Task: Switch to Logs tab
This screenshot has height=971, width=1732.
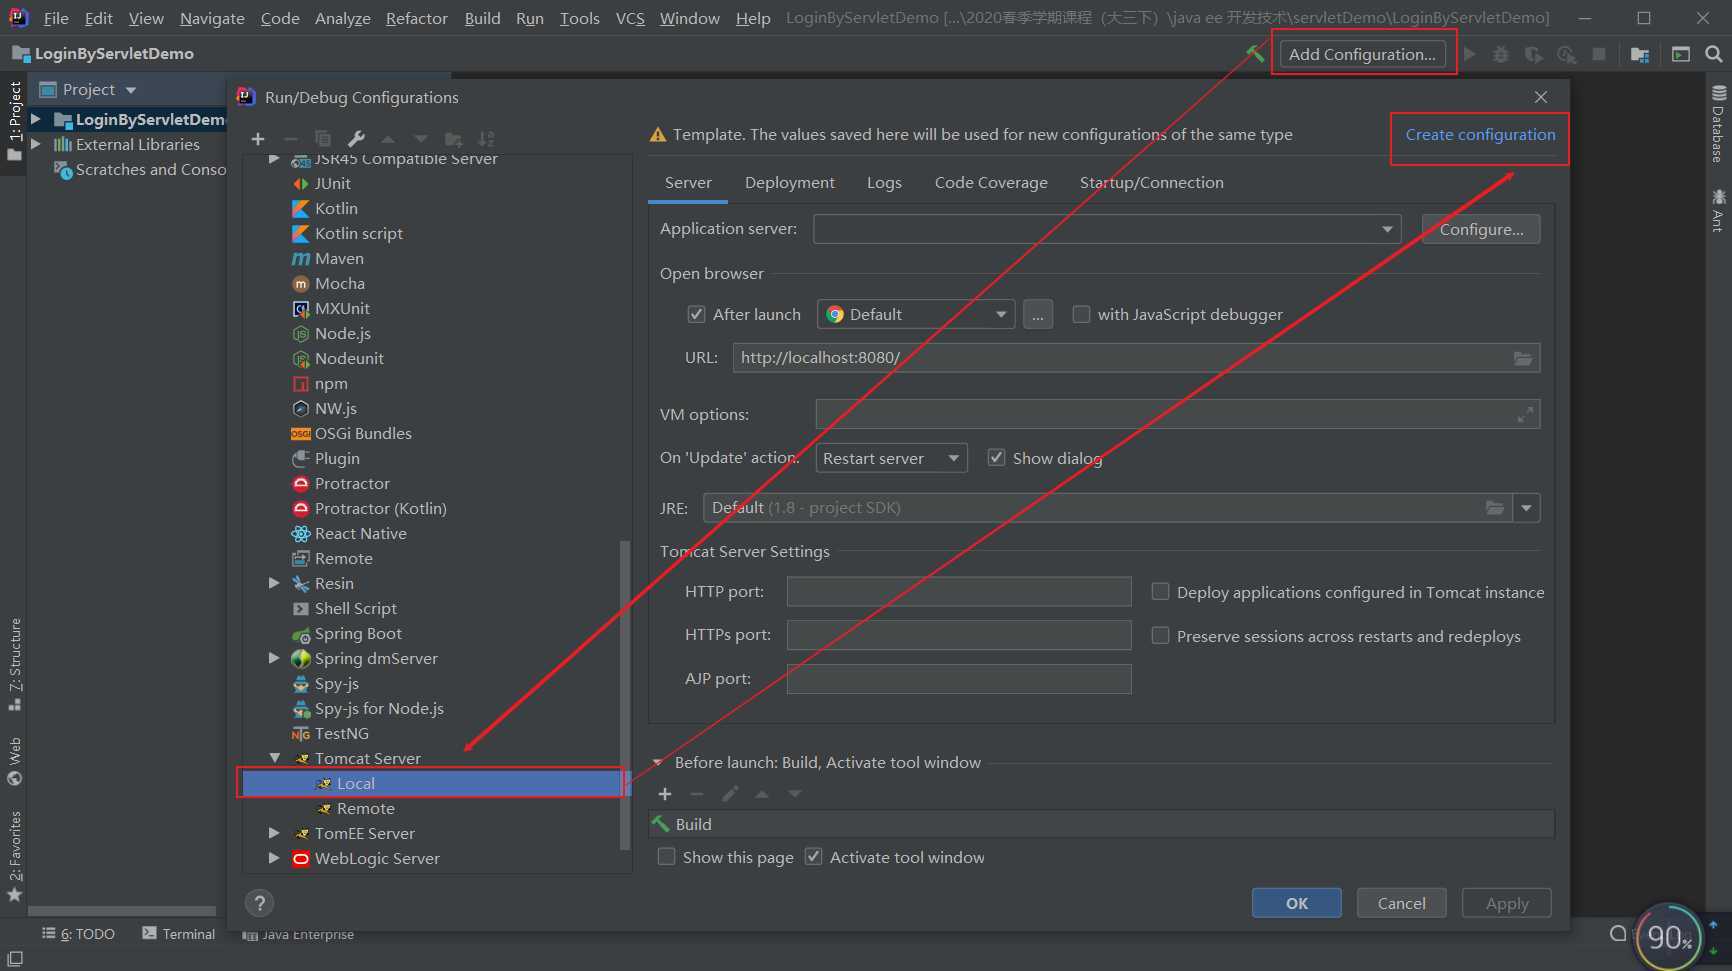Action: click(x=884, y=182)
